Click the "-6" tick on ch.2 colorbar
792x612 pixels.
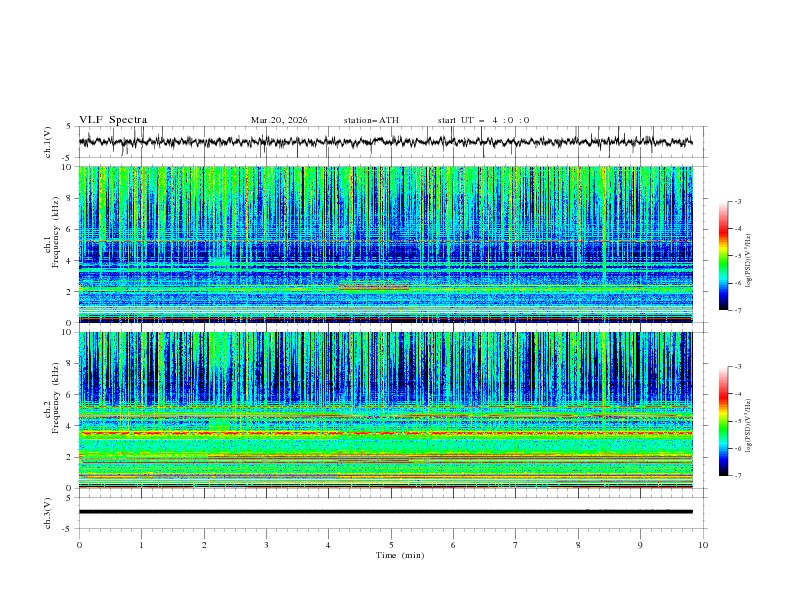pos(737,448)
